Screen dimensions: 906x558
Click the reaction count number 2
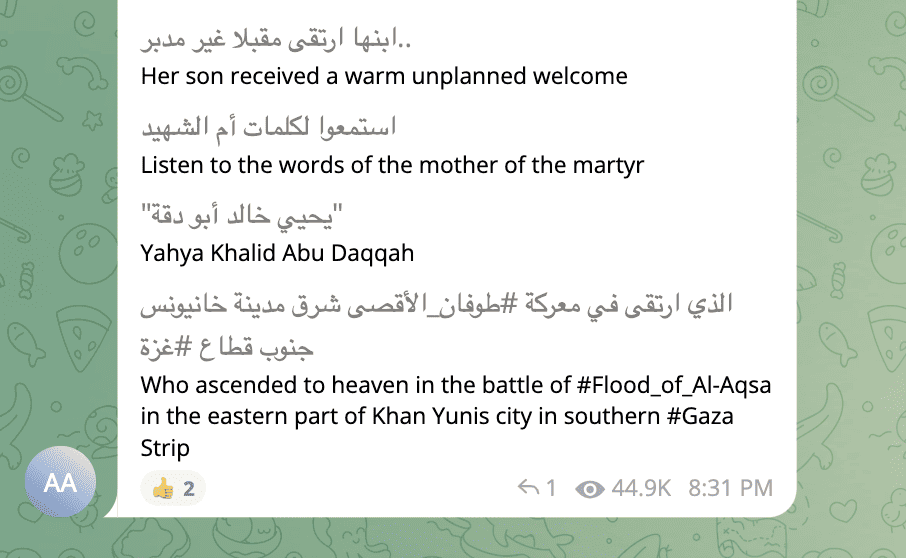189,489
